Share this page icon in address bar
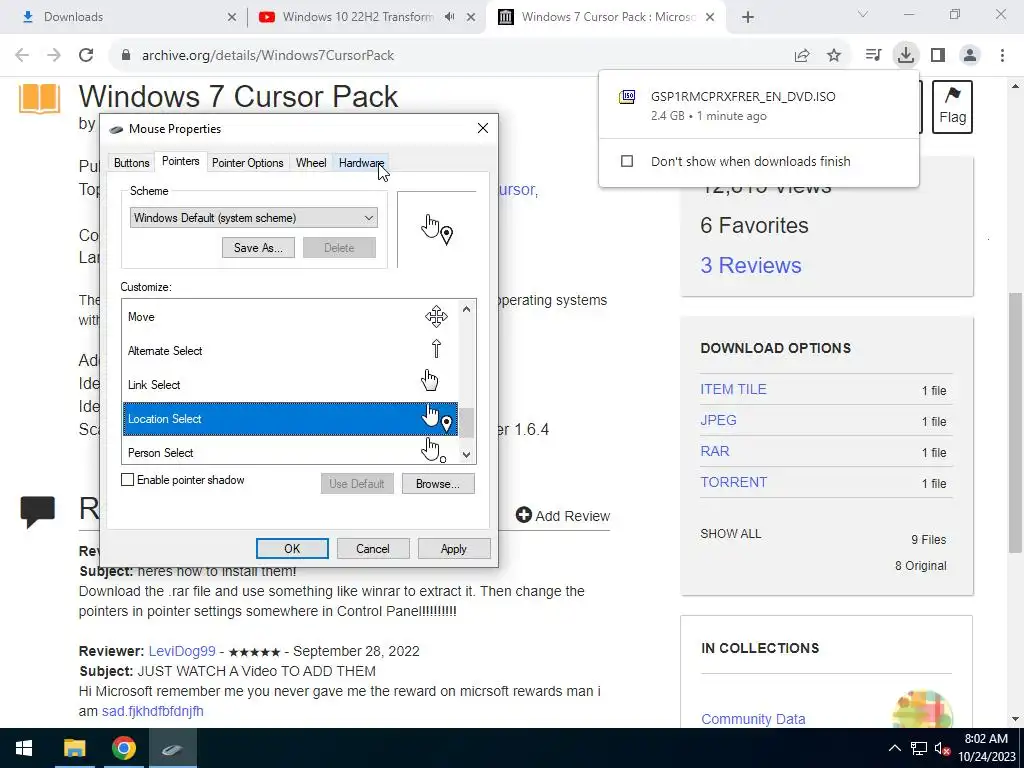1024x768 pixels. pyautogui.click(x=802, y=56)
